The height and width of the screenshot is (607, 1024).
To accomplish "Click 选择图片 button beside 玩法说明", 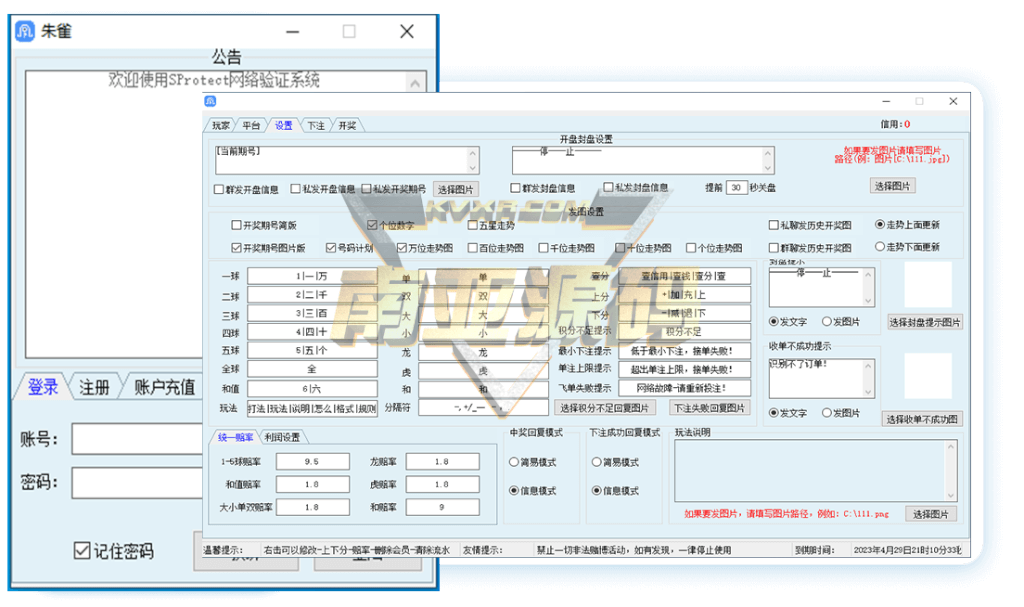I will [x=931, y=514].
